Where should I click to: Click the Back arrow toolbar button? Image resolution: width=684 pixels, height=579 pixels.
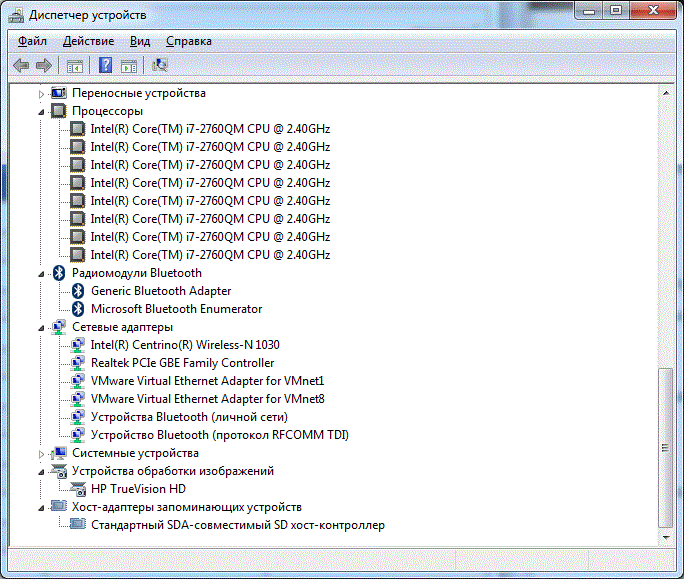click(x=21, y=66)
